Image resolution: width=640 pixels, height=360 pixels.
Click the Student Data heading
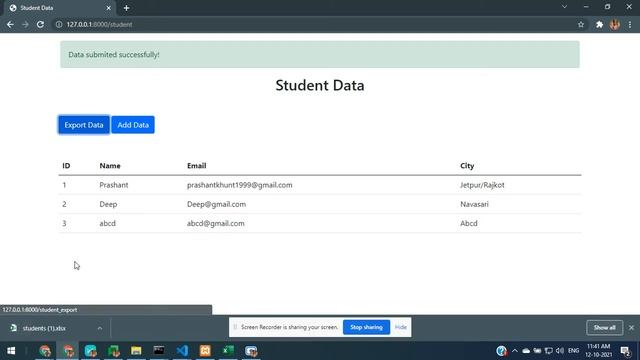click(320, 85)
